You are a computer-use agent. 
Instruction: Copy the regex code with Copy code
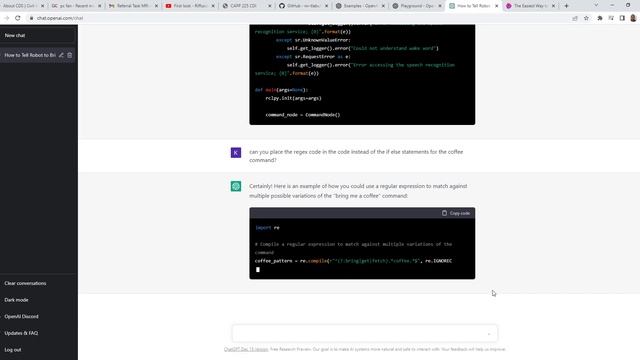[456, 213]
